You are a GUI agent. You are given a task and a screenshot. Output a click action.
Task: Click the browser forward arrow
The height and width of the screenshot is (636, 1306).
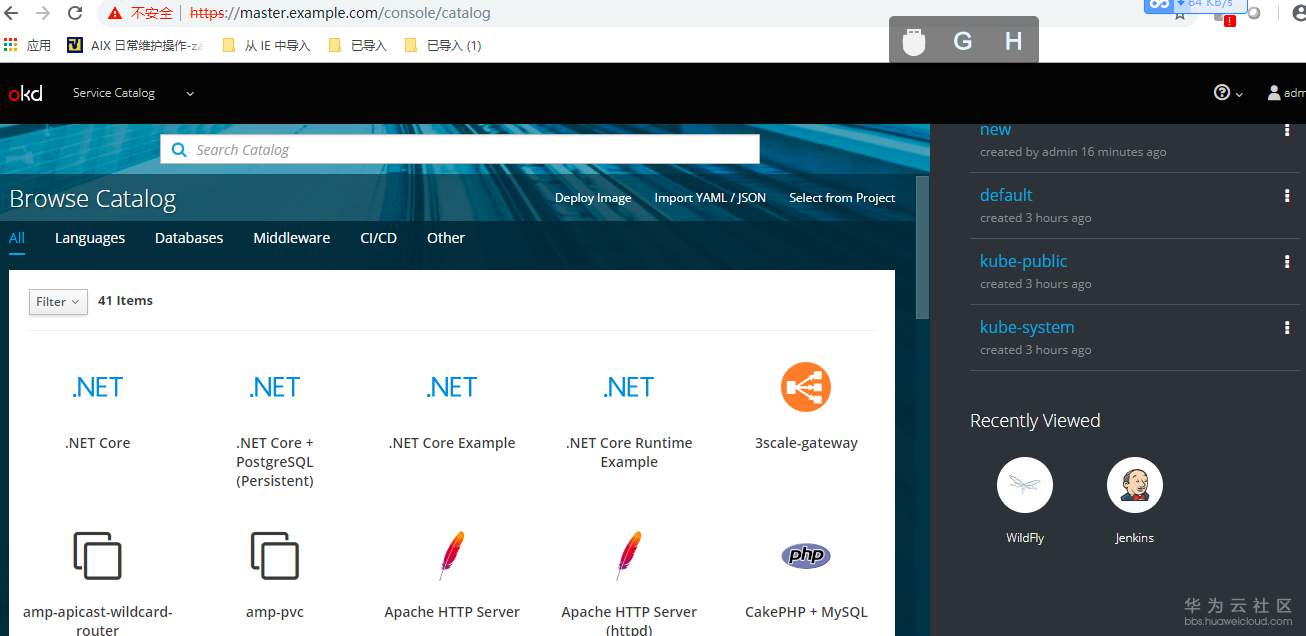pyautogui.click(x=43, y=13)
